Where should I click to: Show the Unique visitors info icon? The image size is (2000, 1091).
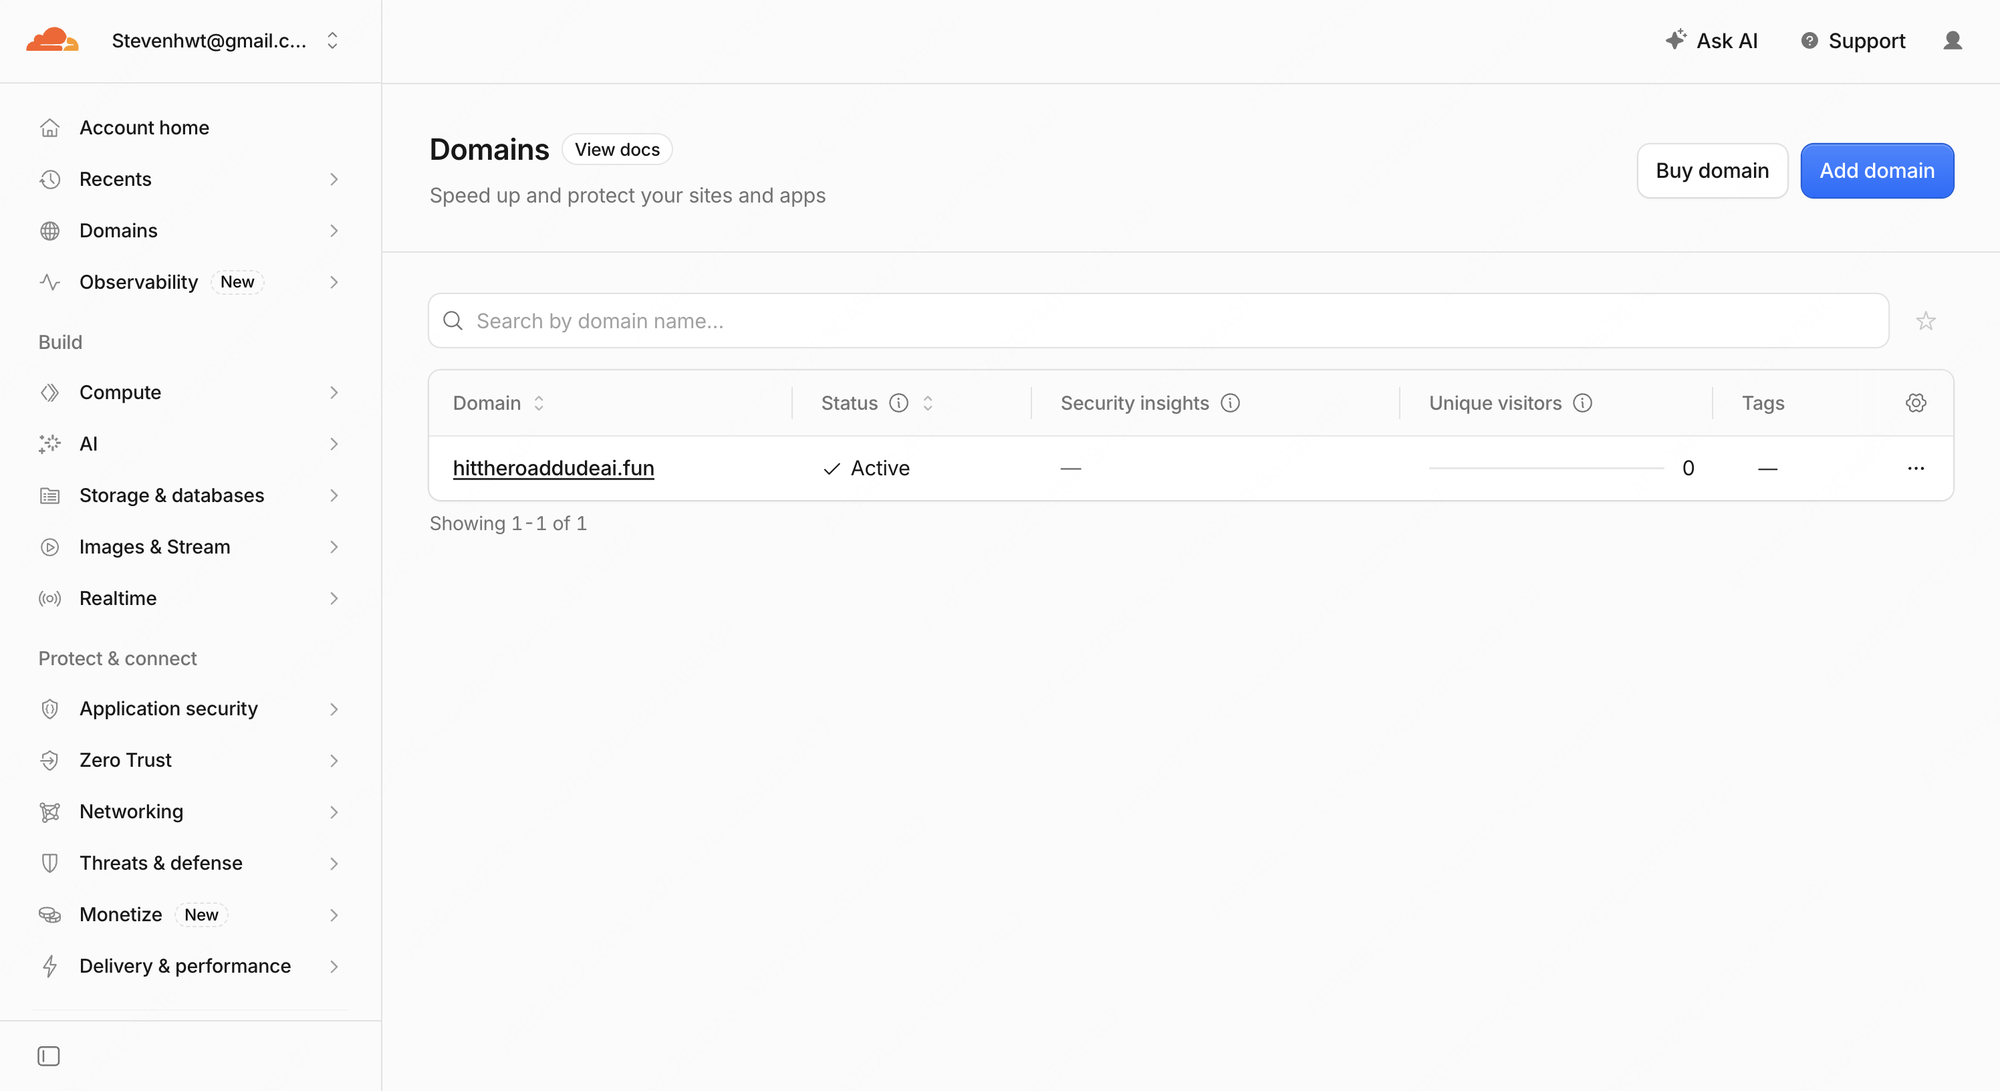coord(1582,403)
